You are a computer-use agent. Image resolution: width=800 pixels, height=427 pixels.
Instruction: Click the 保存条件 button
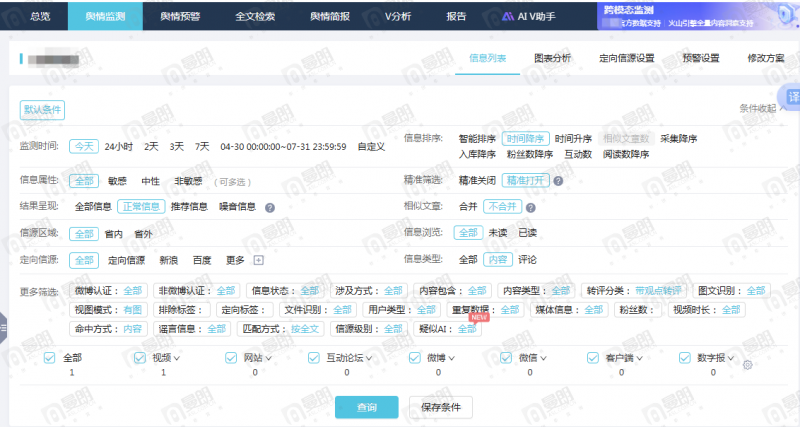click(x=441, y=407)
